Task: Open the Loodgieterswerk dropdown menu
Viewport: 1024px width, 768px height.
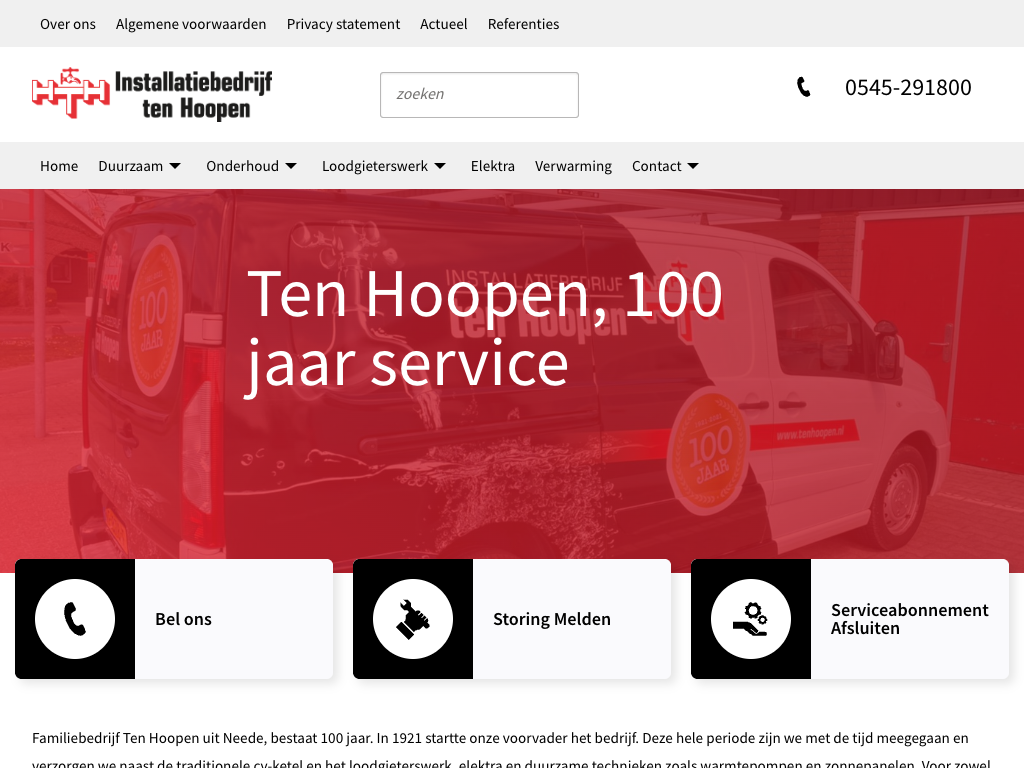Action: tap(440, 166)
